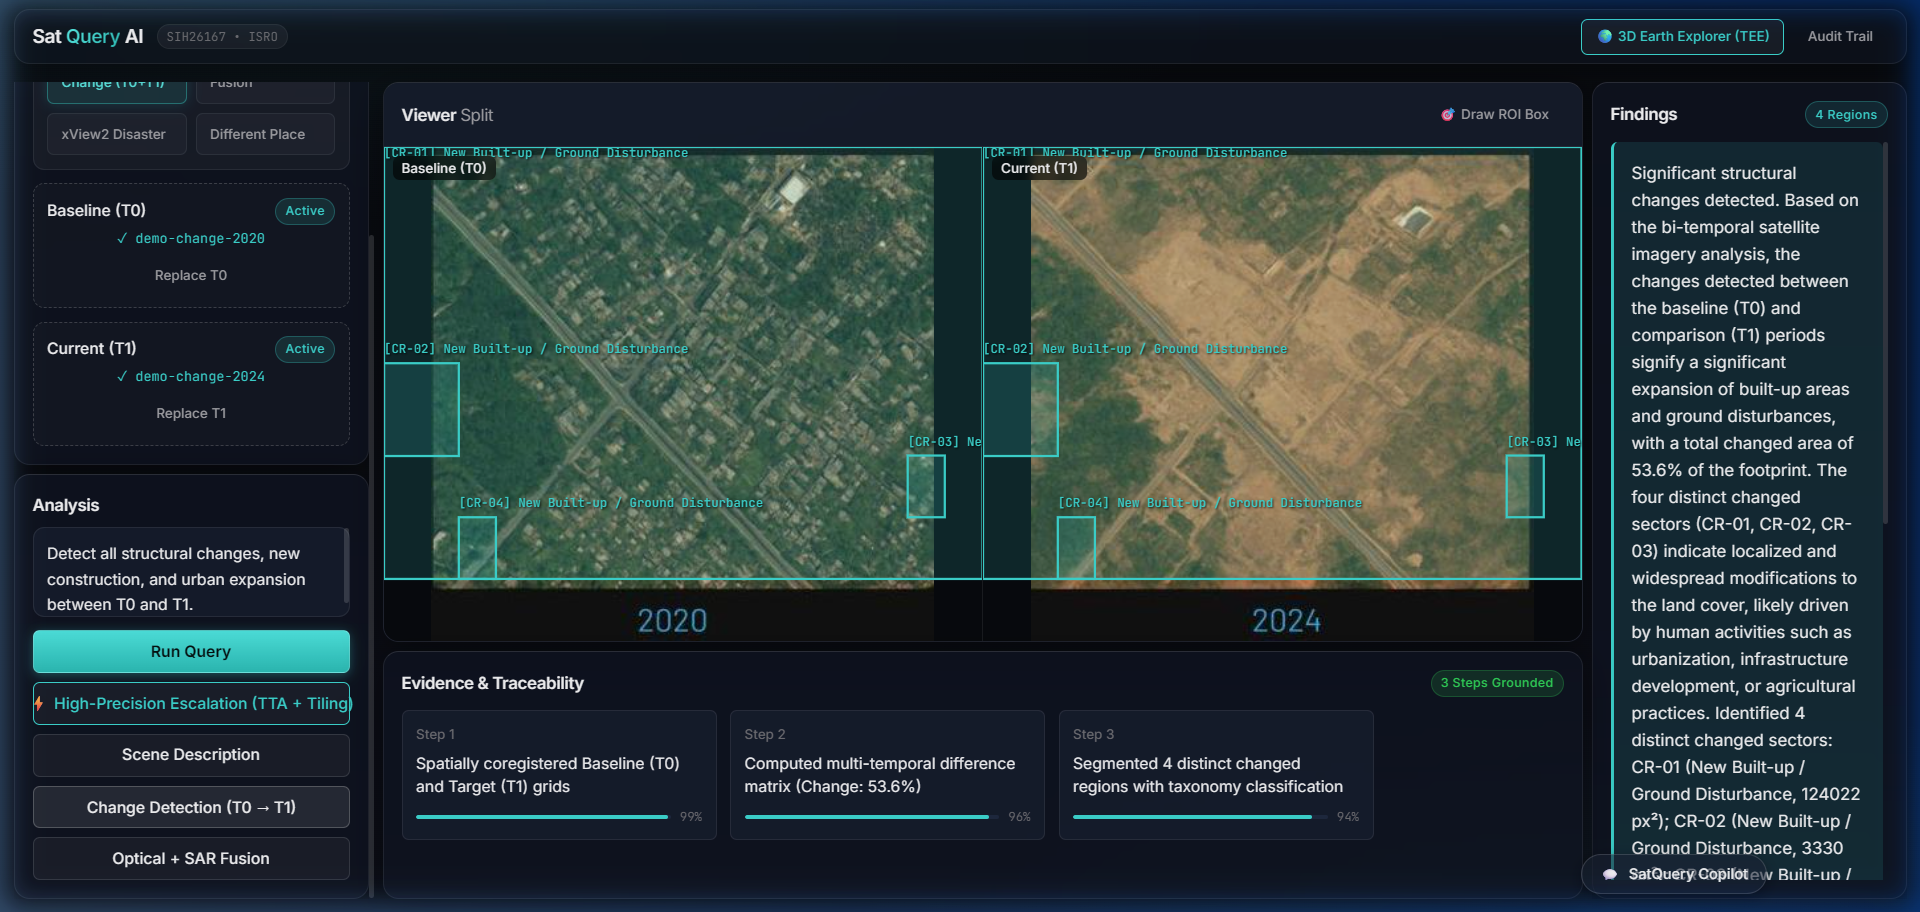Open the 3D Earth Explorer (TEE)
The width and height of the screenshot is (1920, 912).
(x=1682, y=37)
